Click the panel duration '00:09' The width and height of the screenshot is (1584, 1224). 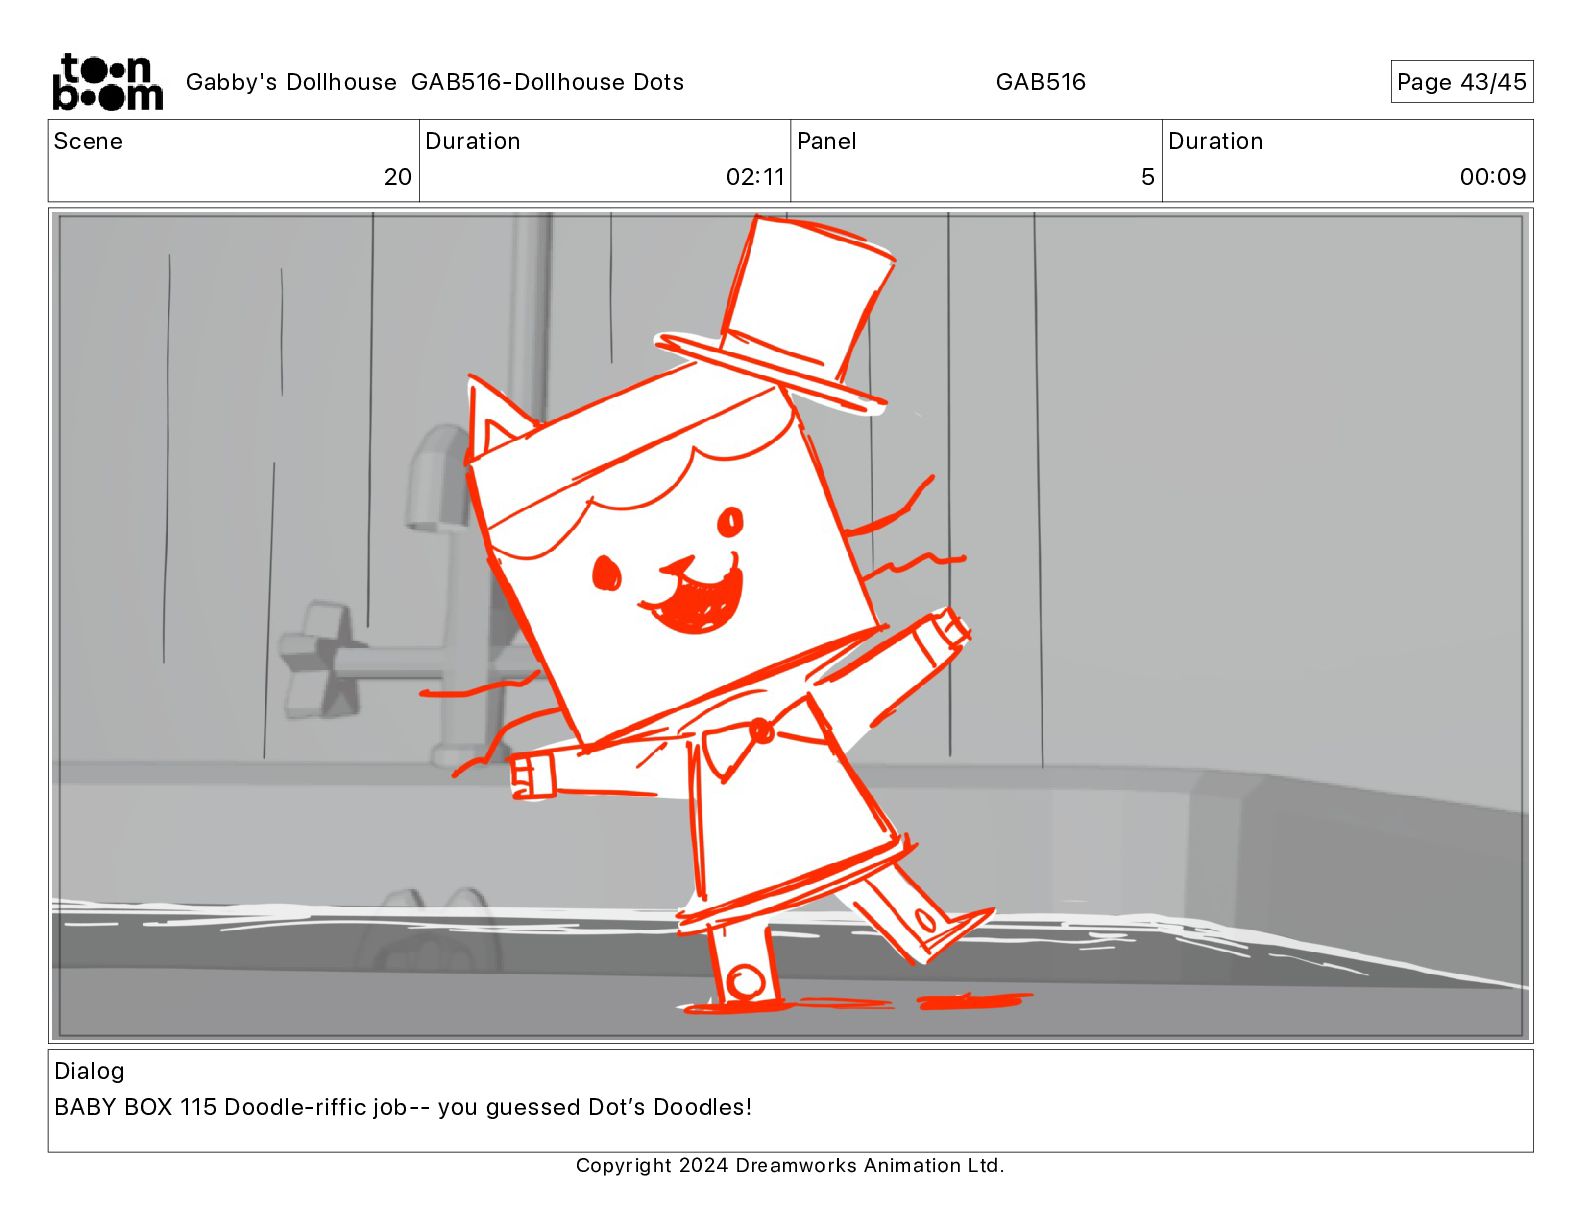point(1492,177)
